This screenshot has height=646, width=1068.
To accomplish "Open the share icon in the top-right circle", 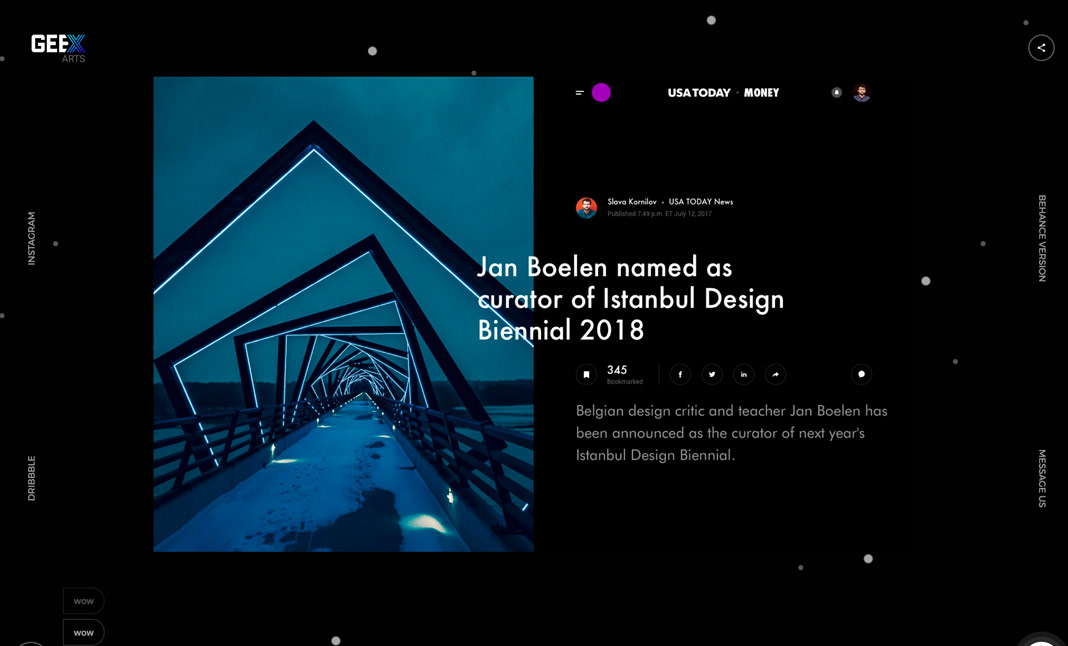I will click(1041, 48).
